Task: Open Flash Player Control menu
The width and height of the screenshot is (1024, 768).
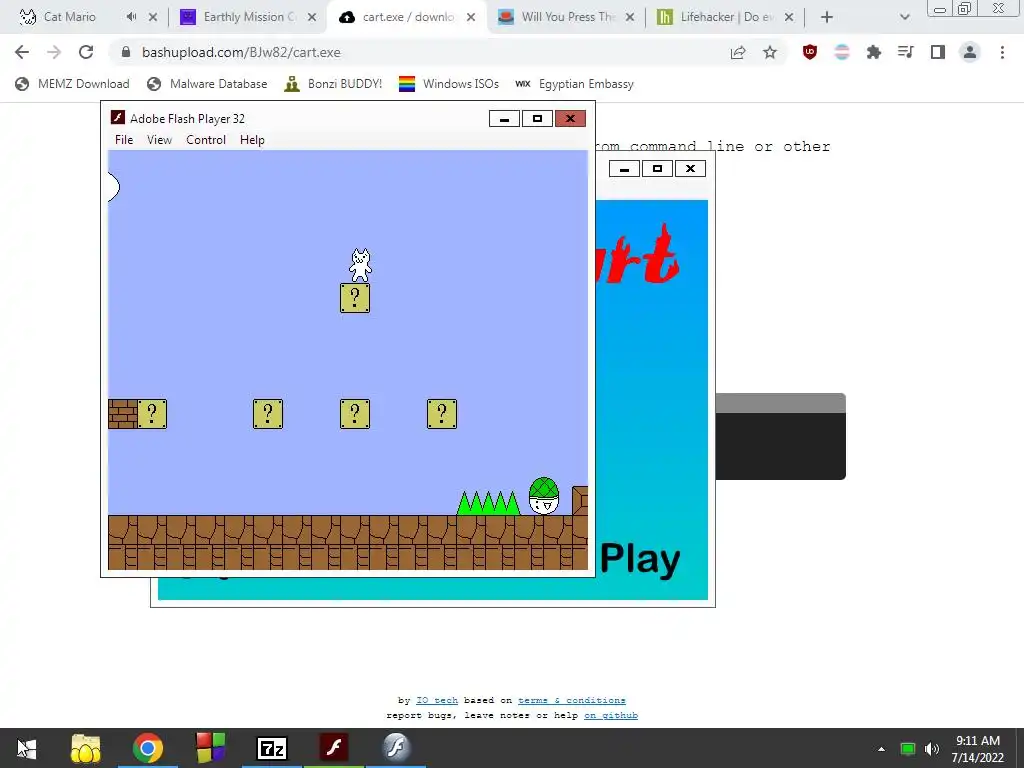Action: pyautogui.click(x=206, y=140)
